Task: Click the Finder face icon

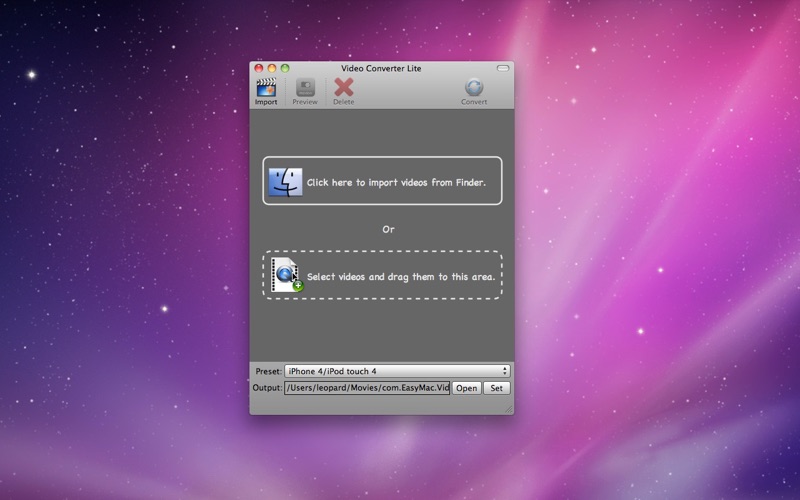Action: click(x=285, y=182)
